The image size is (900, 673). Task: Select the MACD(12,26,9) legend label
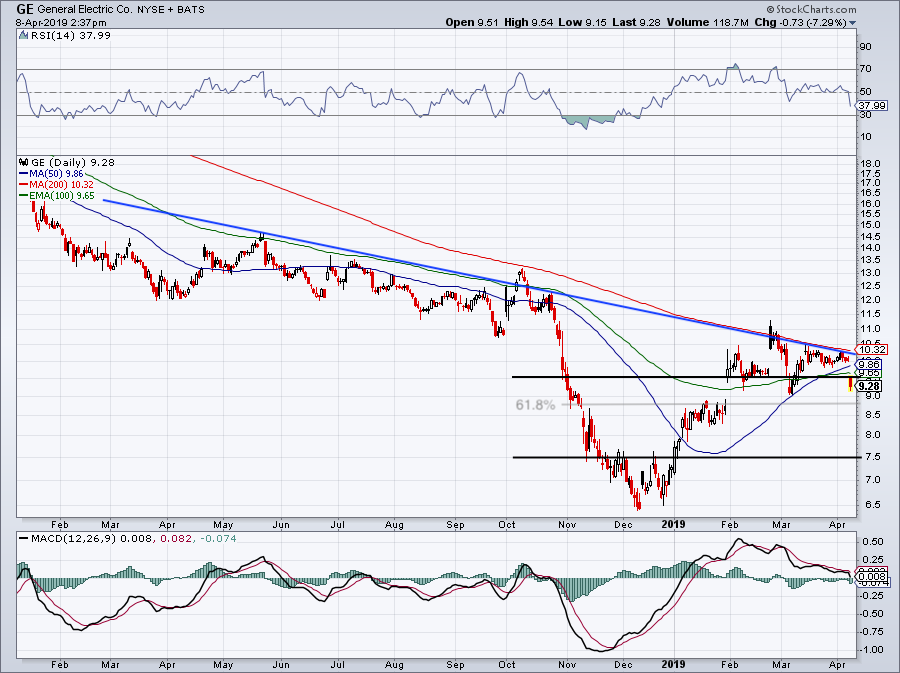point(72,539)
